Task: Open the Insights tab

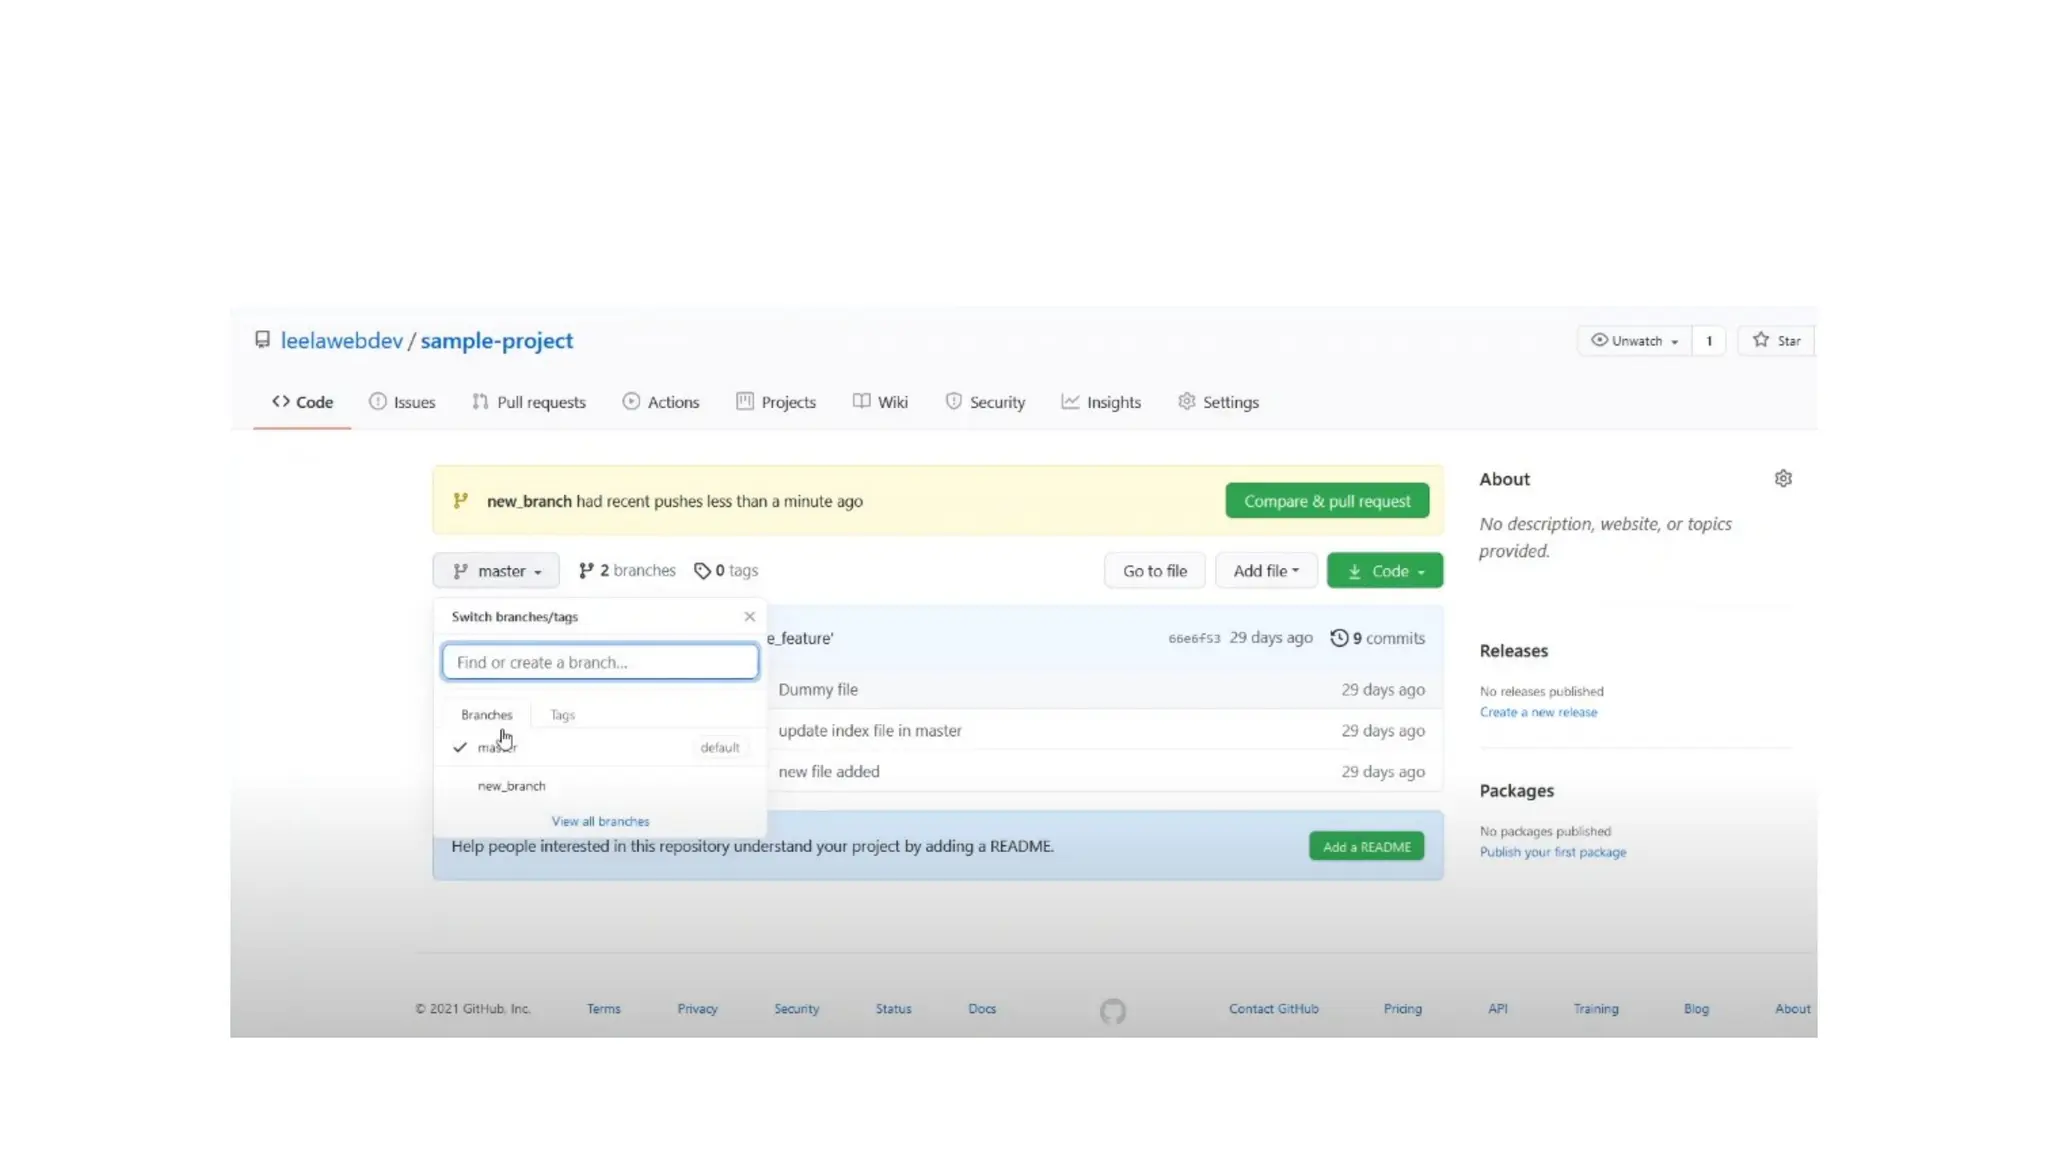Action: (1101, 402)
